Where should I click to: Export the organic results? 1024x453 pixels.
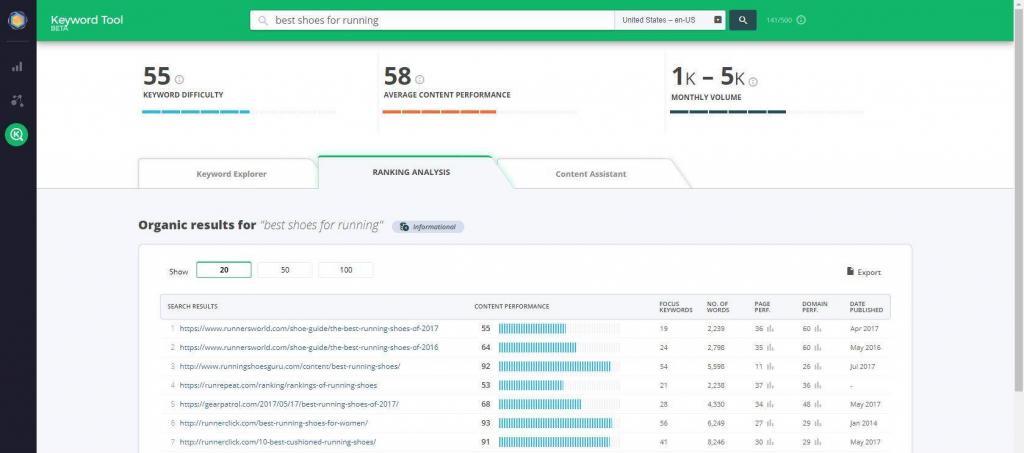pos(864,272)
